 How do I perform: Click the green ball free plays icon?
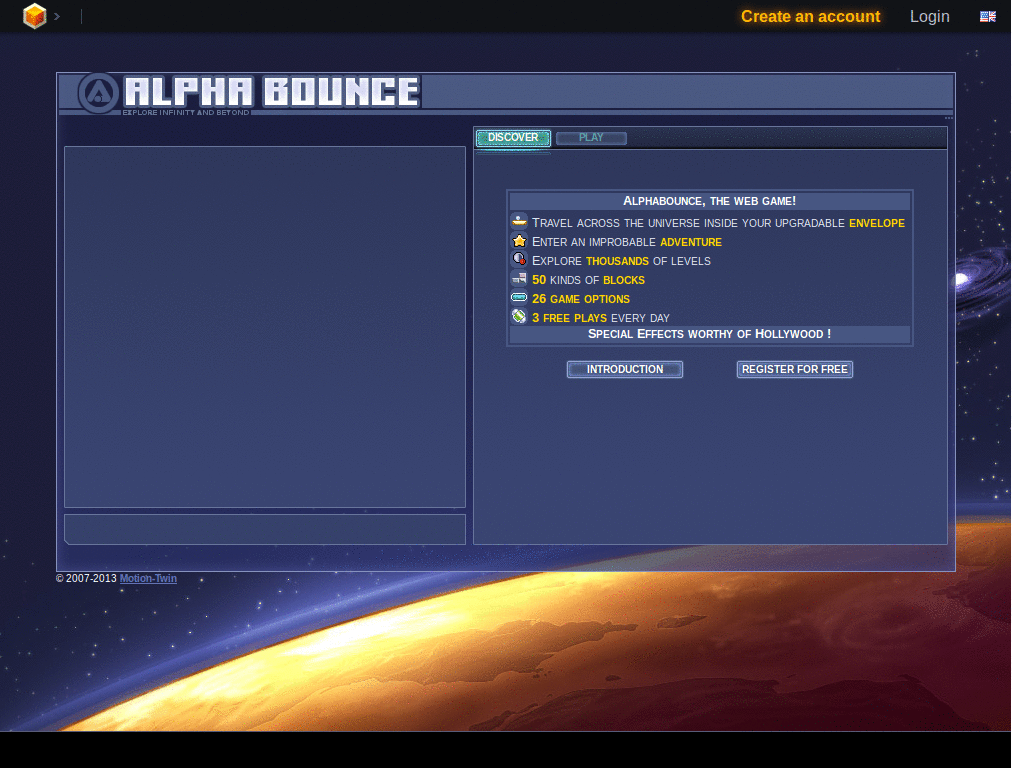(519, 317)
